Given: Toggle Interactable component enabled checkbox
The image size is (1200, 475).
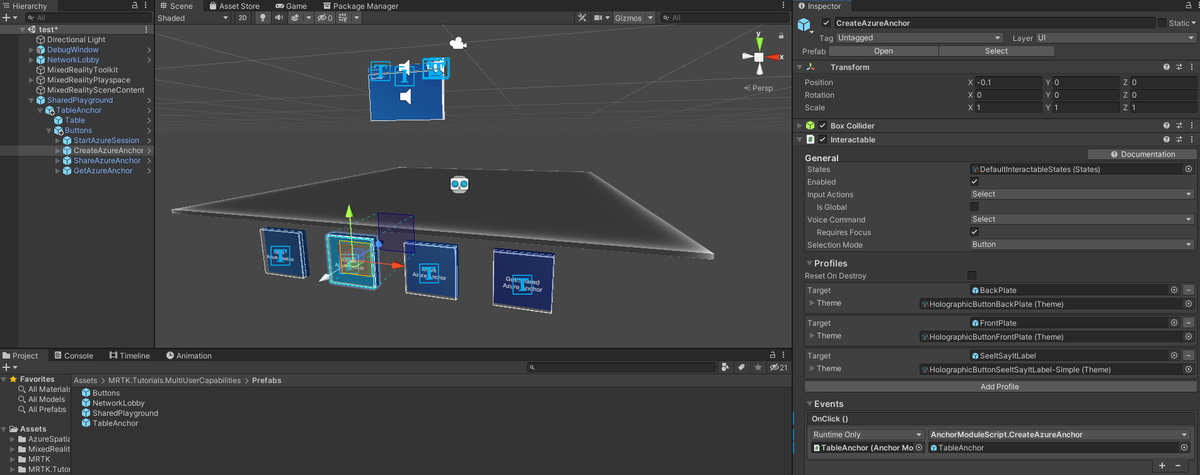Looking at the screenshot, I should [x=823, y=140].
